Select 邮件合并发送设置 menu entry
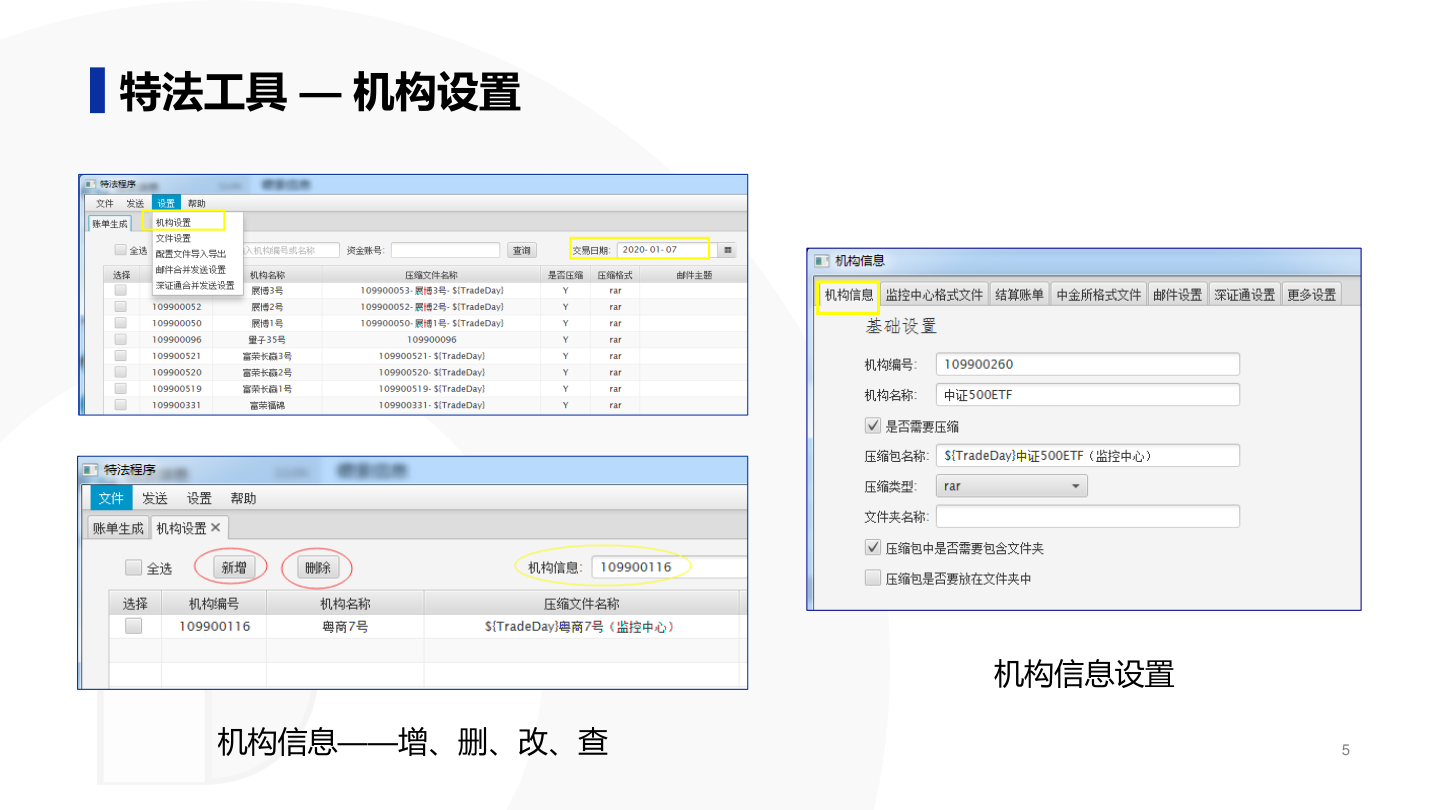The width and height of the screenshot is (1440, 810). (191, 269)
